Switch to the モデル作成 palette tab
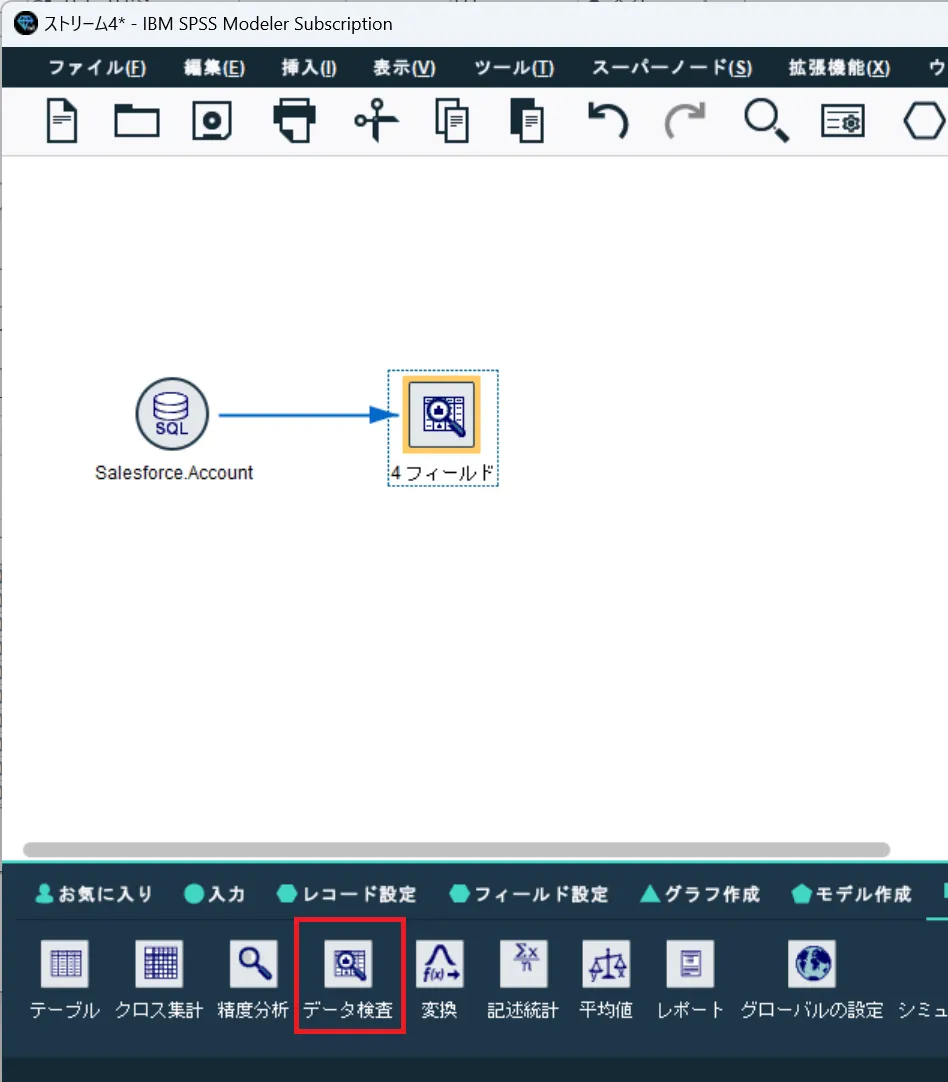 (851, 894)
